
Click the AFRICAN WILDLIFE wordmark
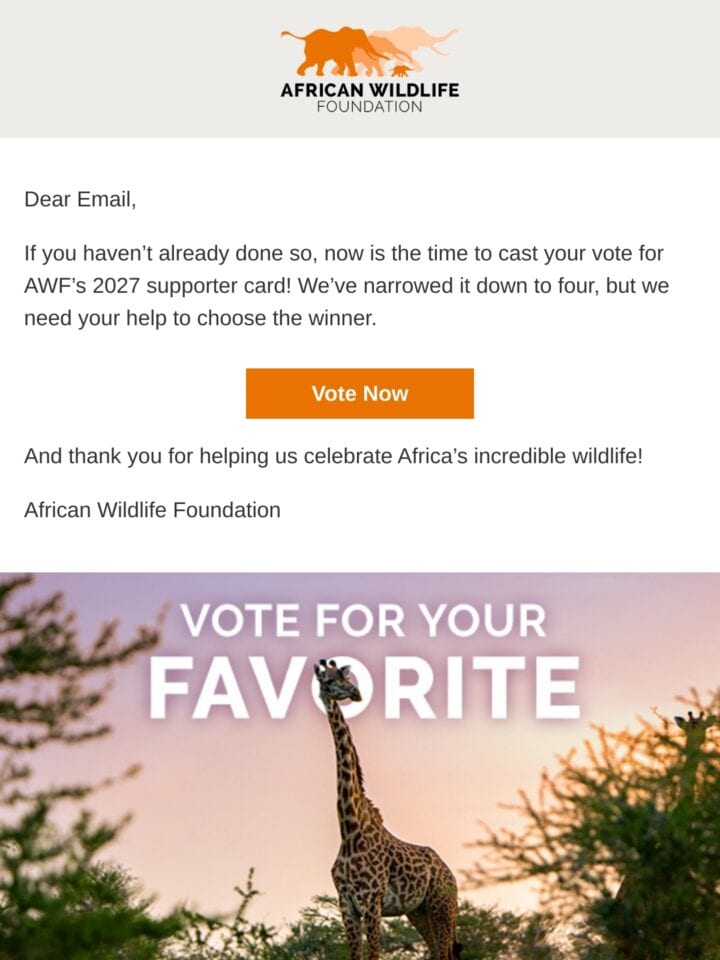tap(369, 90)
